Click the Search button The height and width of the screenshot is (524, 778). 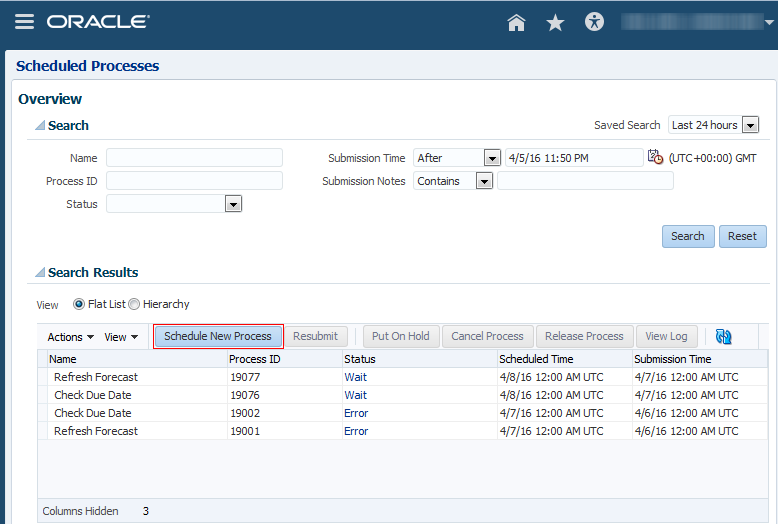click(688, 236)
